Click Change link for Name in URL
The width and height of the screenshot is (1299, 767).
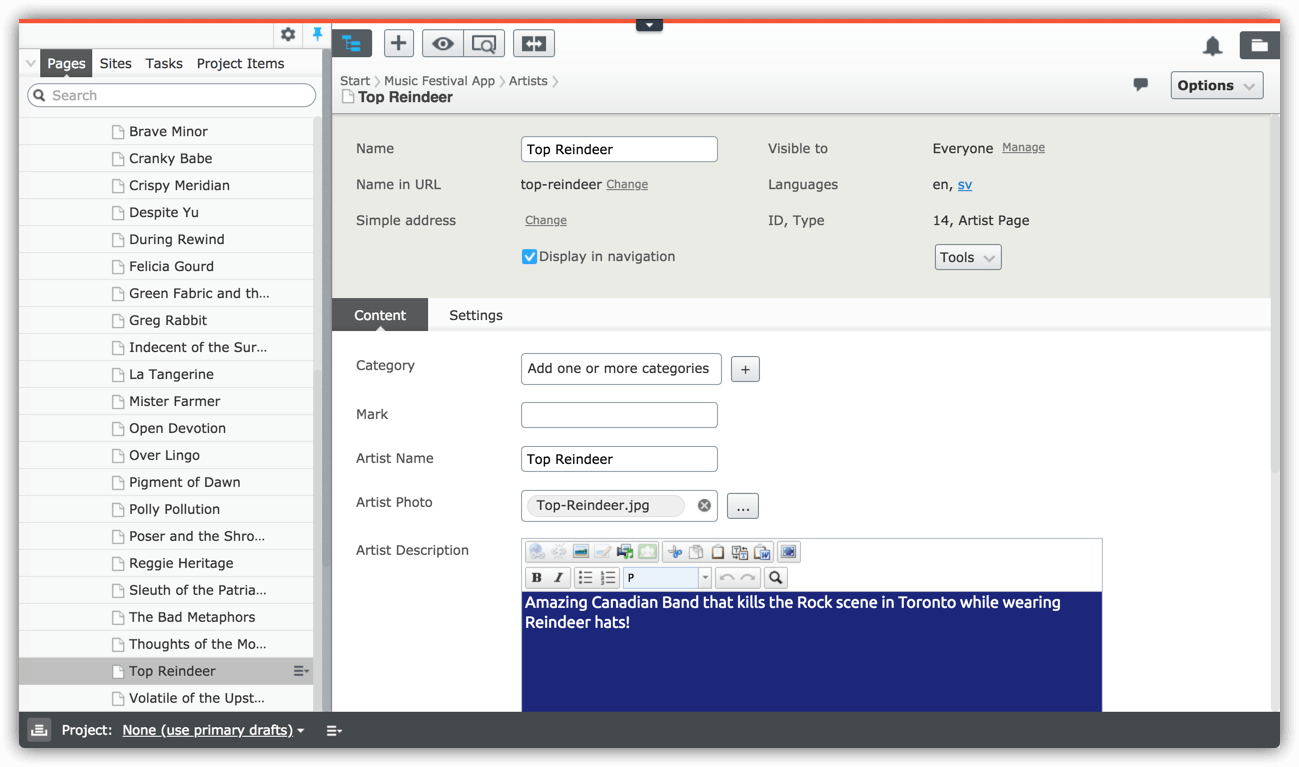point(627,185)
